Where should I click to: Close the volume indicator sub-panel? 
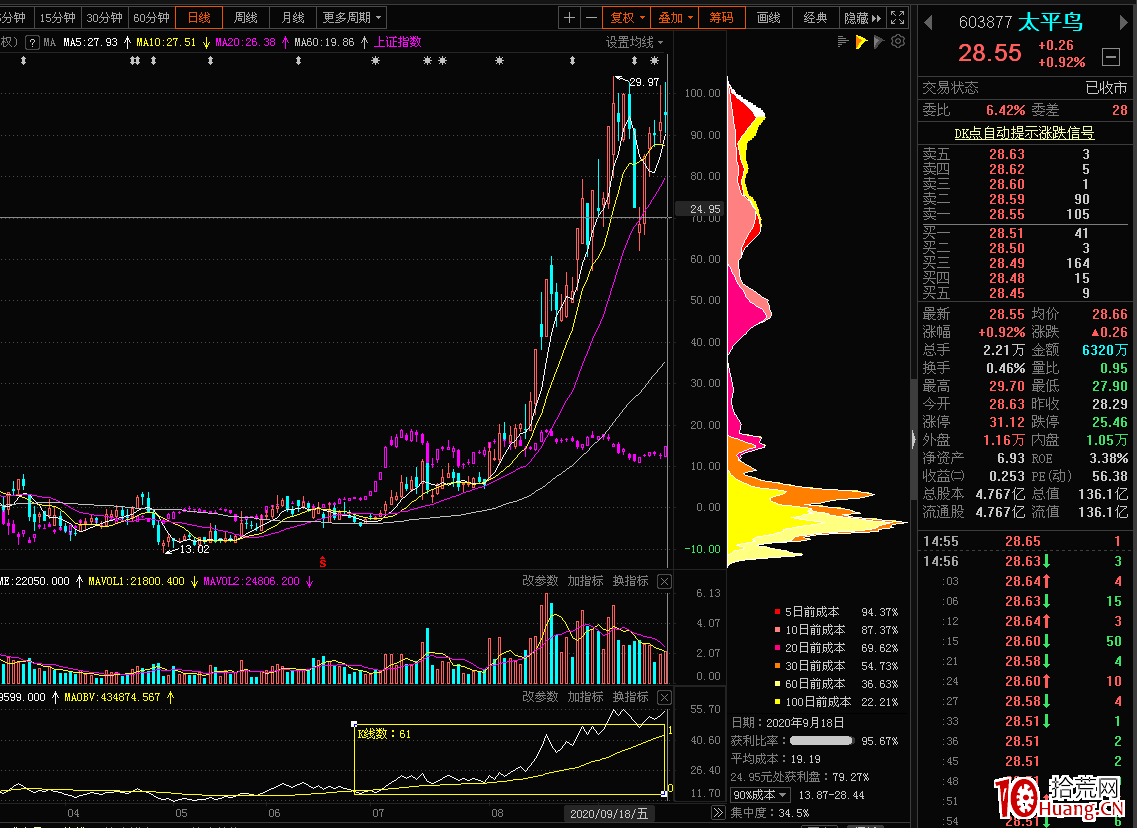pyautogui.click(x=664, y=581)
